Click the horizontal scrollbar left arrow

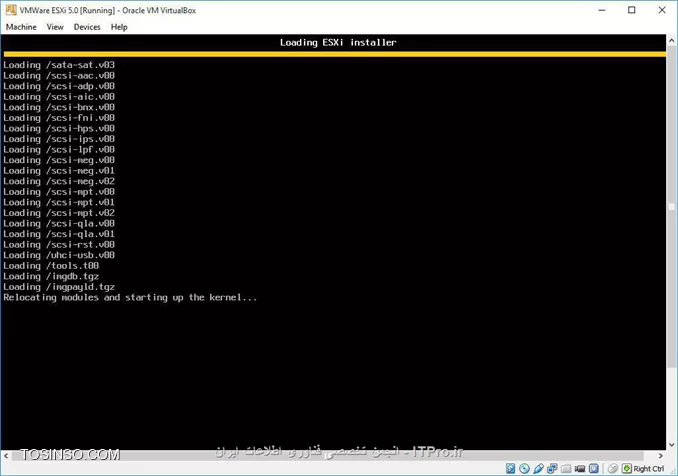pyautogui.click(x=6, y=455)
